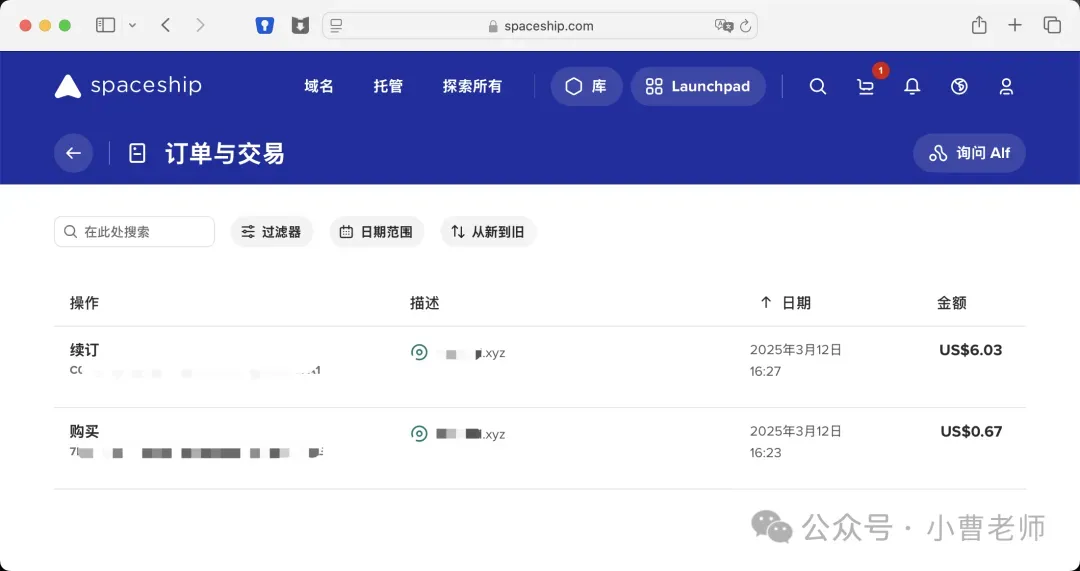Open the currency and language globe icon
The height and width of the screenshot is (571, 1080).
tap(959, 87)
